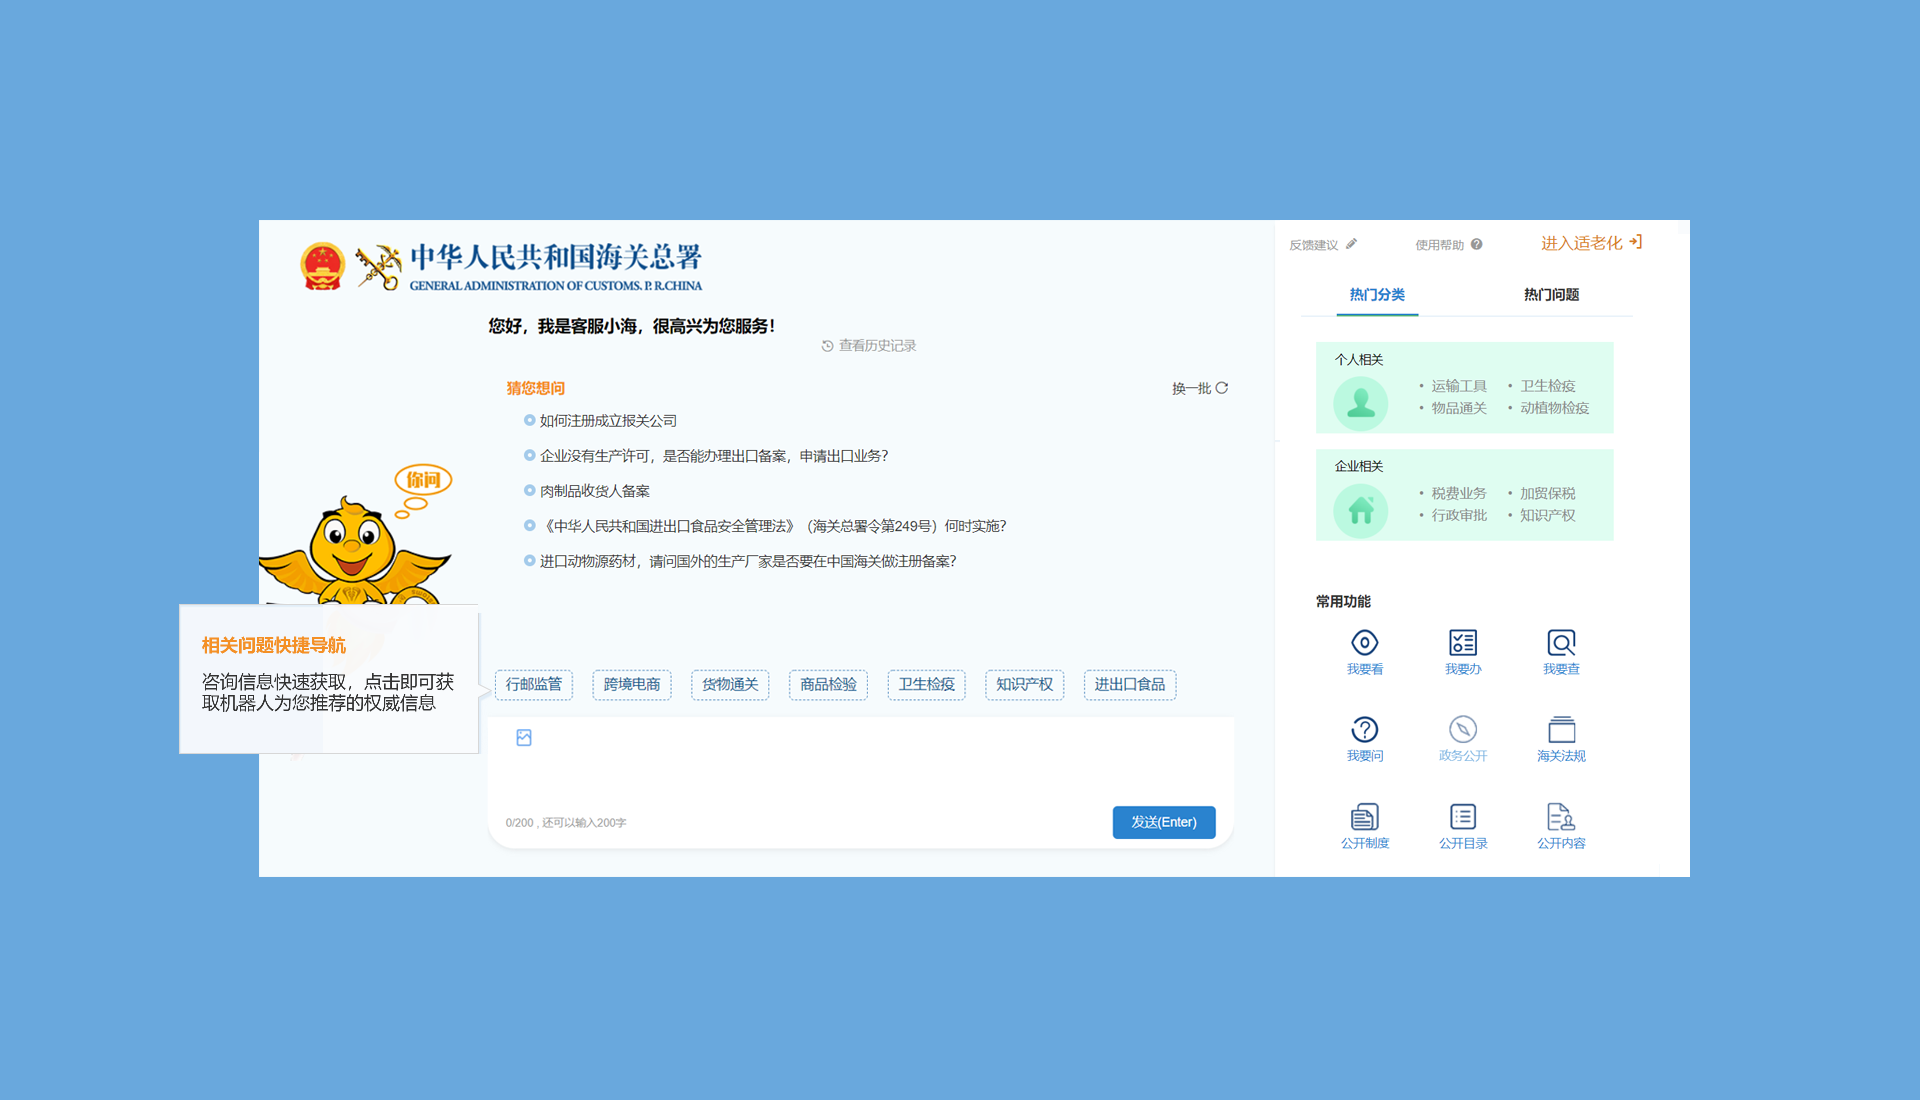Open the 我要办 checklist icon
This screenshot has width=1920, height=1100.
point(1462,643)
